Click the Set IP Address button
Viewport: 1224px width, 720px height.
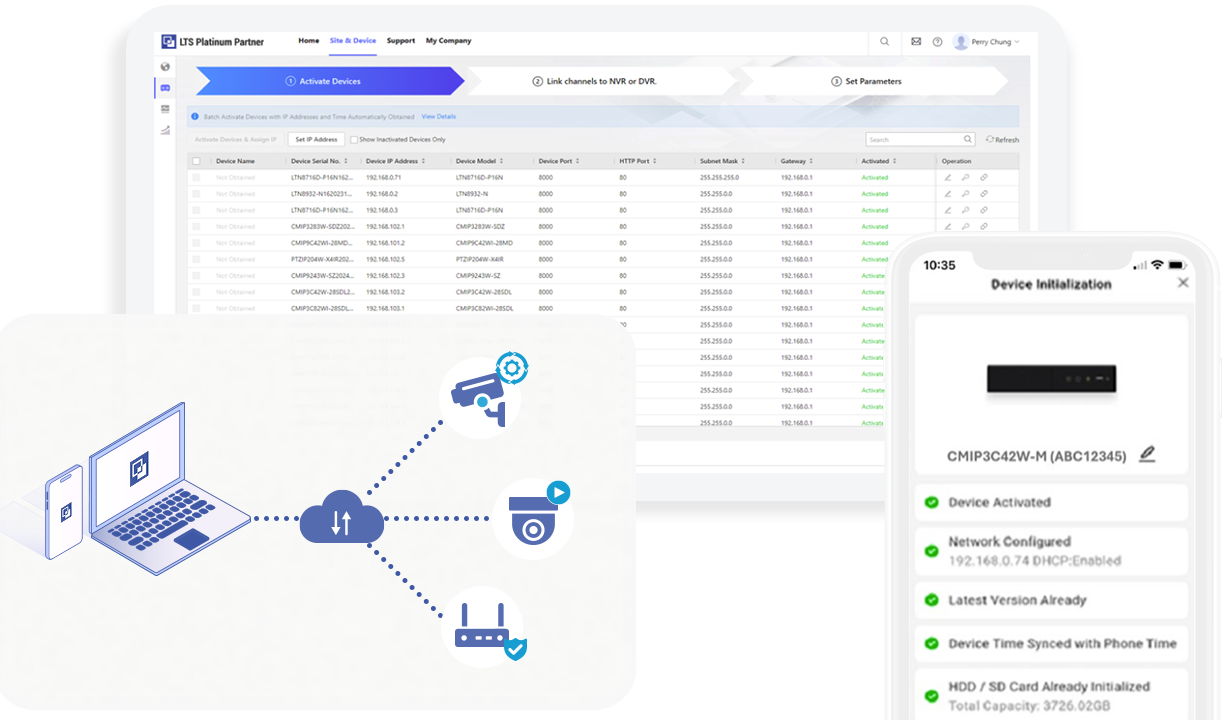pyautogui.click(x=317, y=140)
